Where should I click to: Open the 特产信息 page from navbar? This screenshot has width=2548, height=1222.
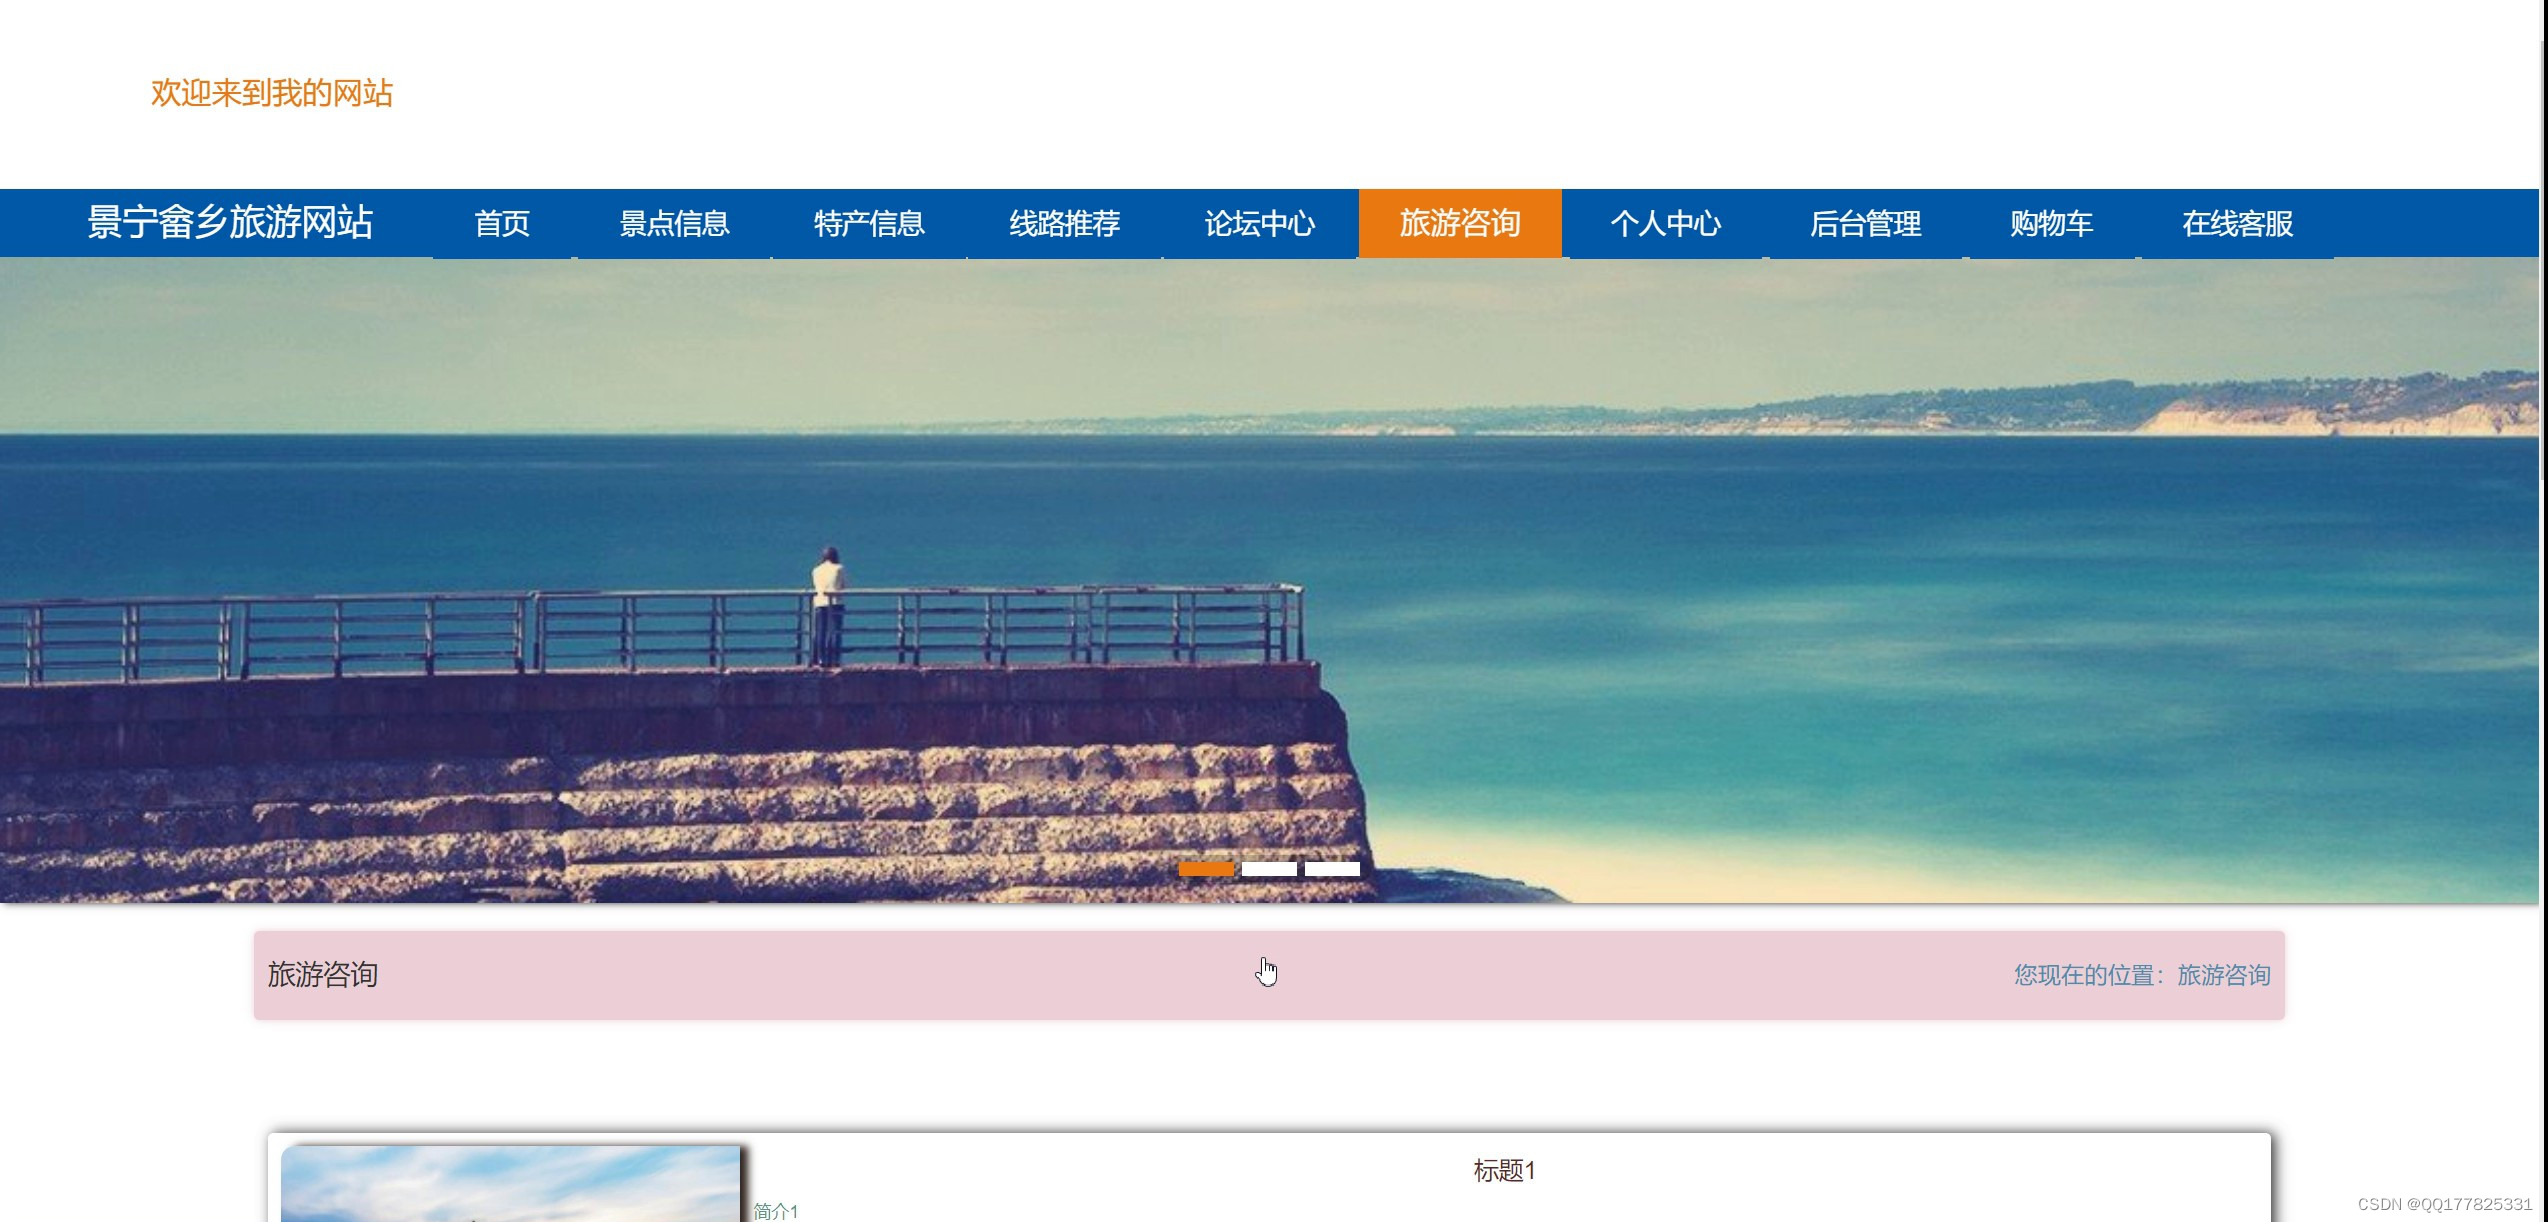pos(869,223)
